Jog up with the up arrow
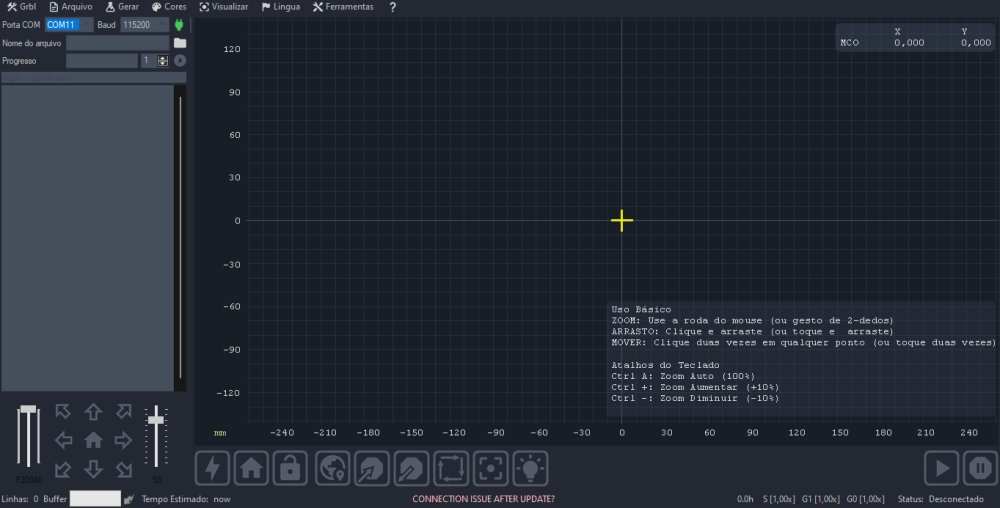Screen dimensions: 1000x508 point(93,411)
